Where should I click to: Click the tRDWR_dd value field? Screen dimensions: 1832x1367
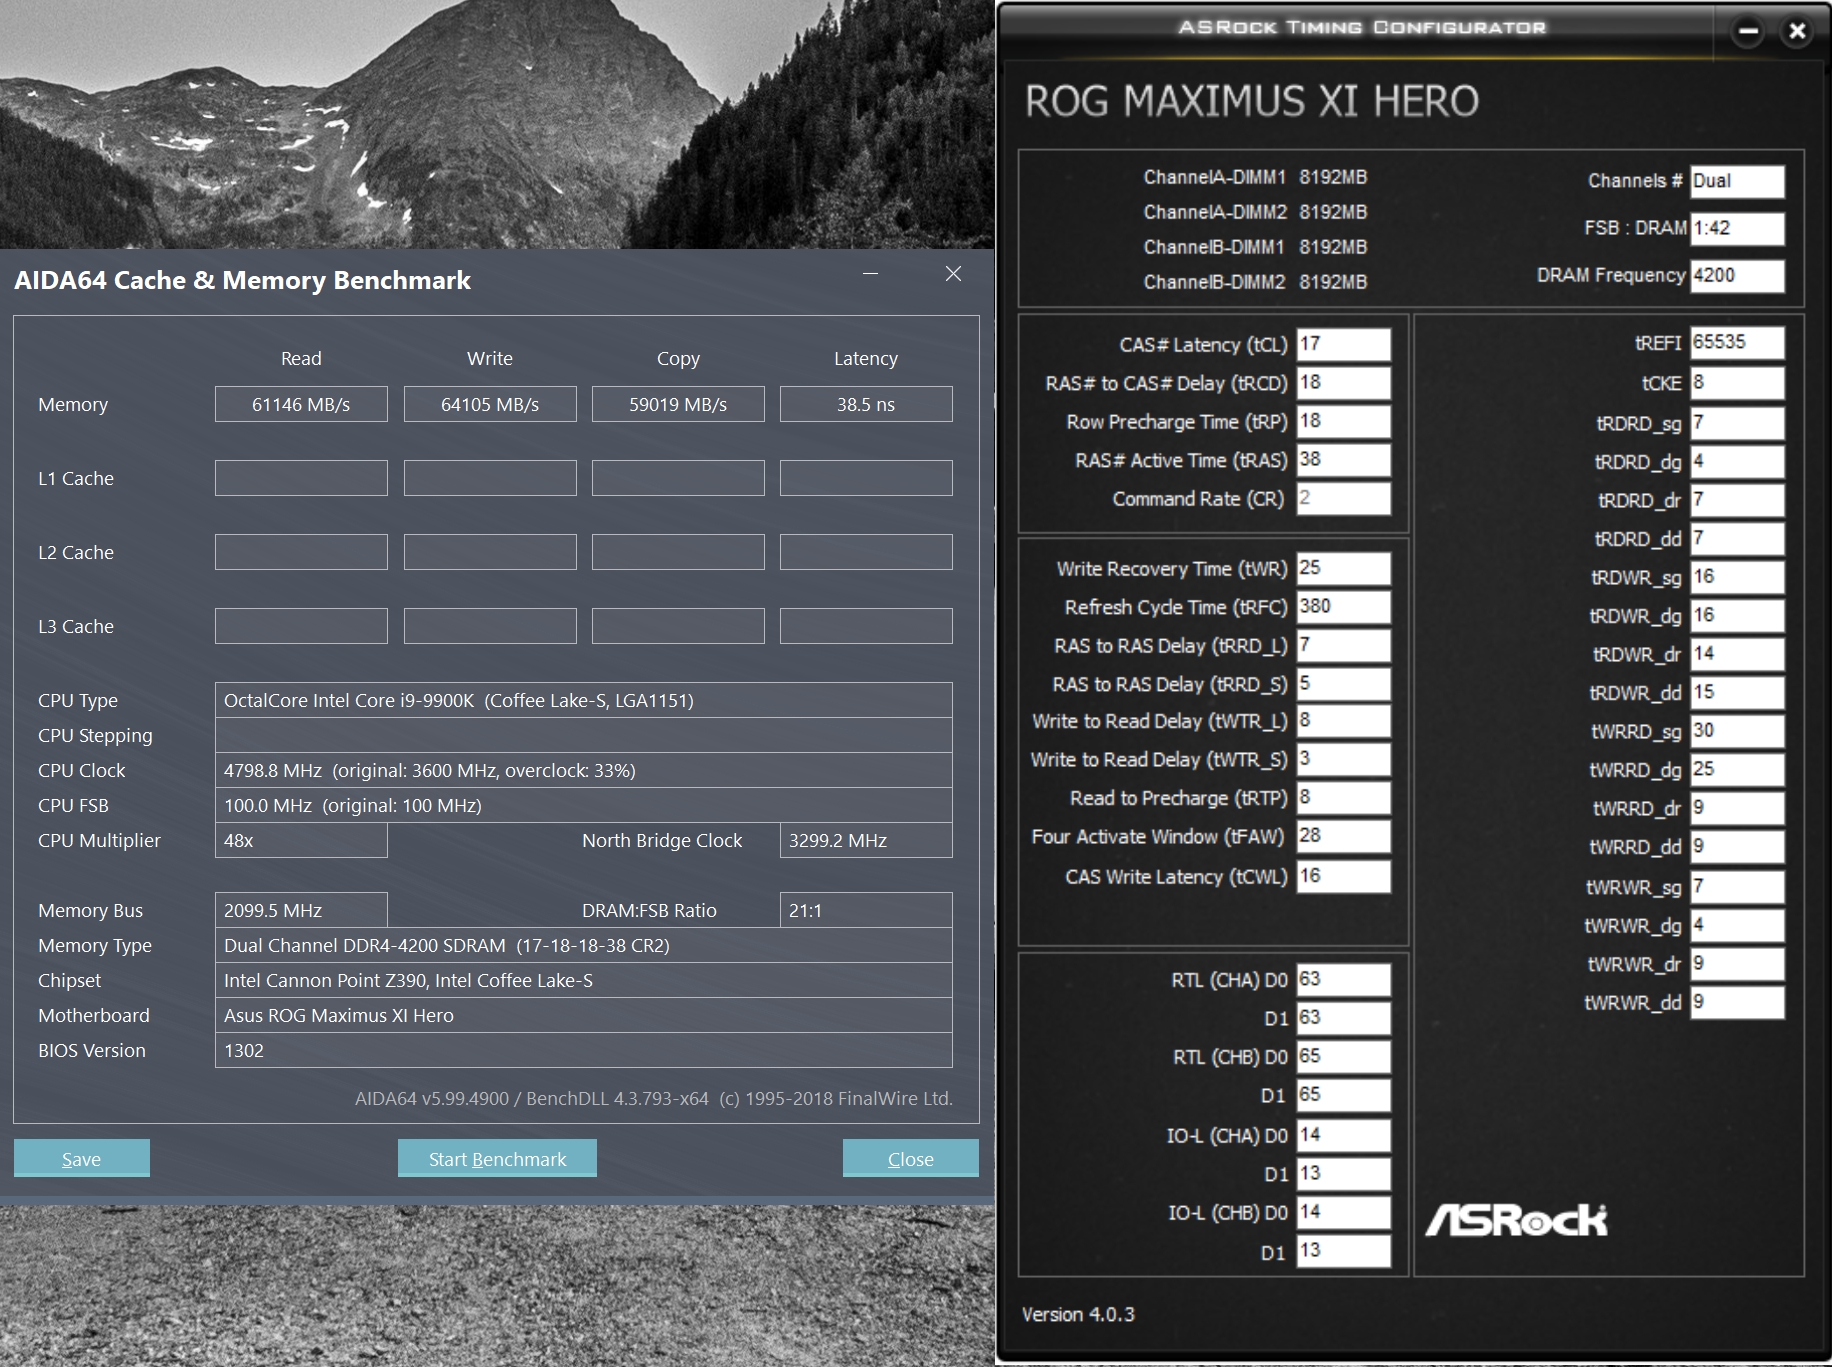click(1737, 692)
